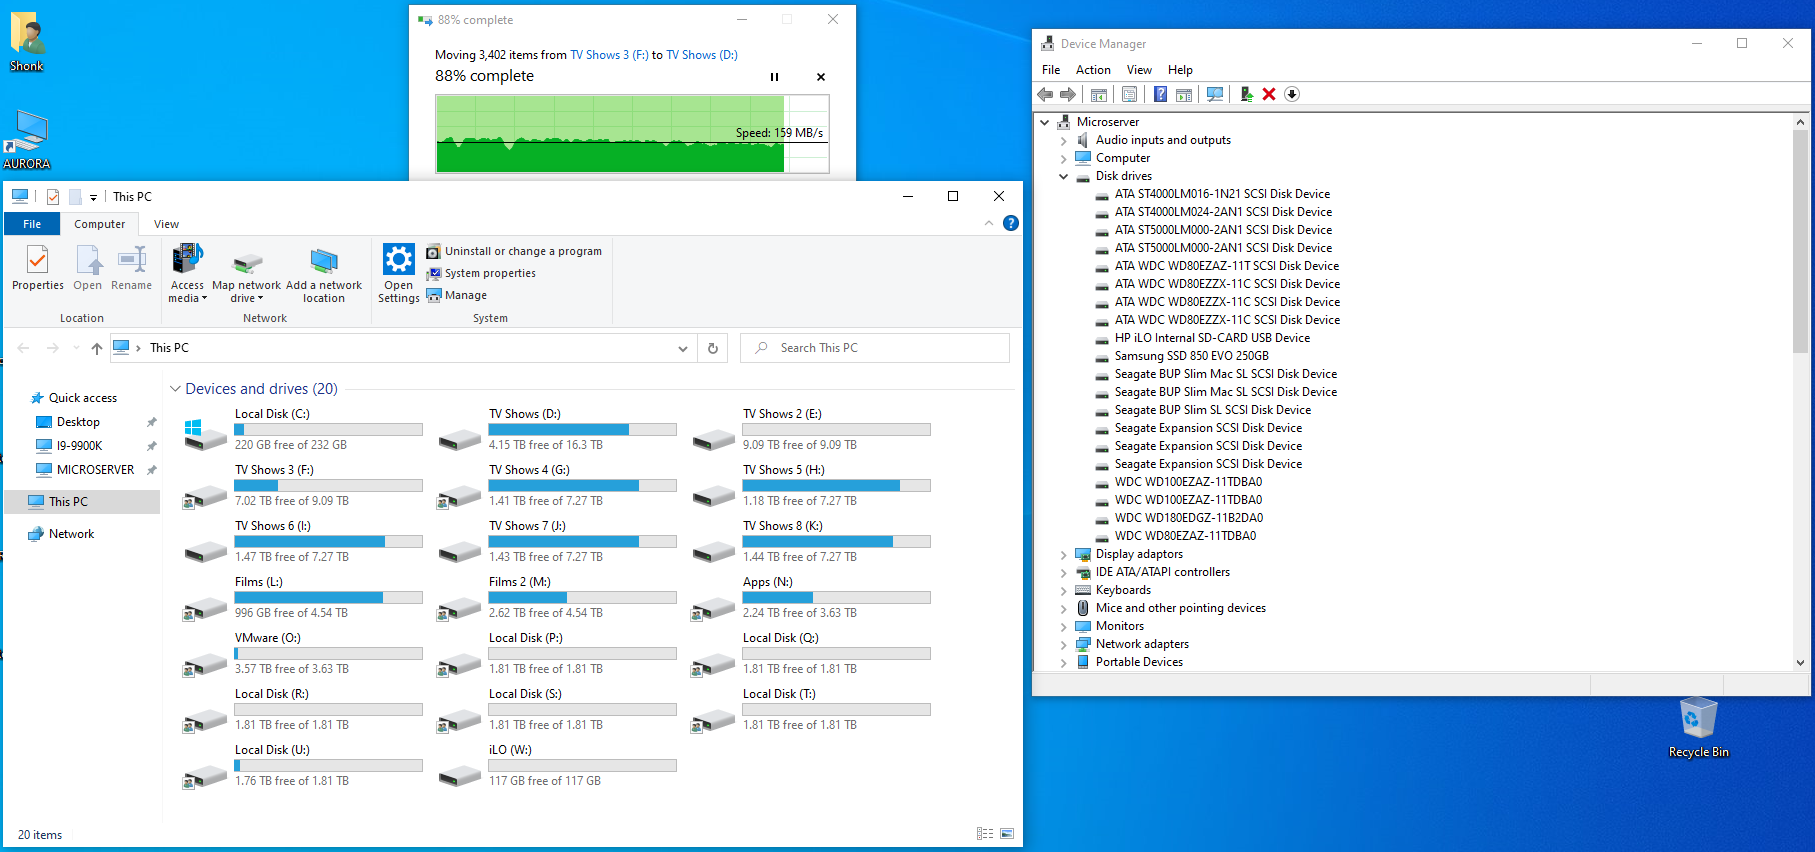
Task: Open Help menu in Device Manager
Action: [1180, 70]
